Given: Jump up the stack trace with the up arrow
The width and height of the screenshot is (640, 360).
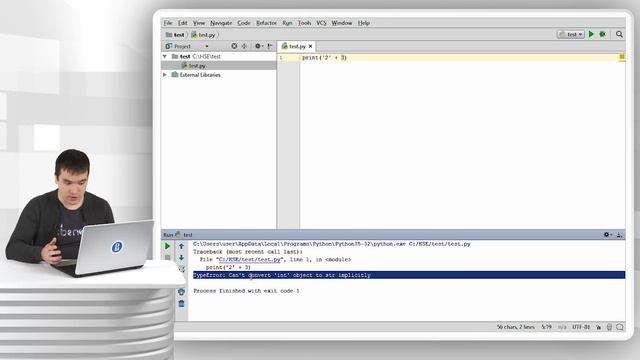Looking at the screenshot, I should point(181,246).
